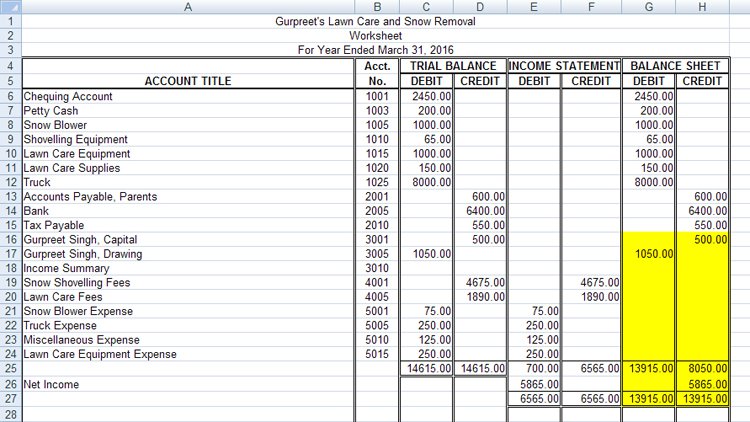Select the column D header
Screen dimensions: 750x422
tap(479, 7)
